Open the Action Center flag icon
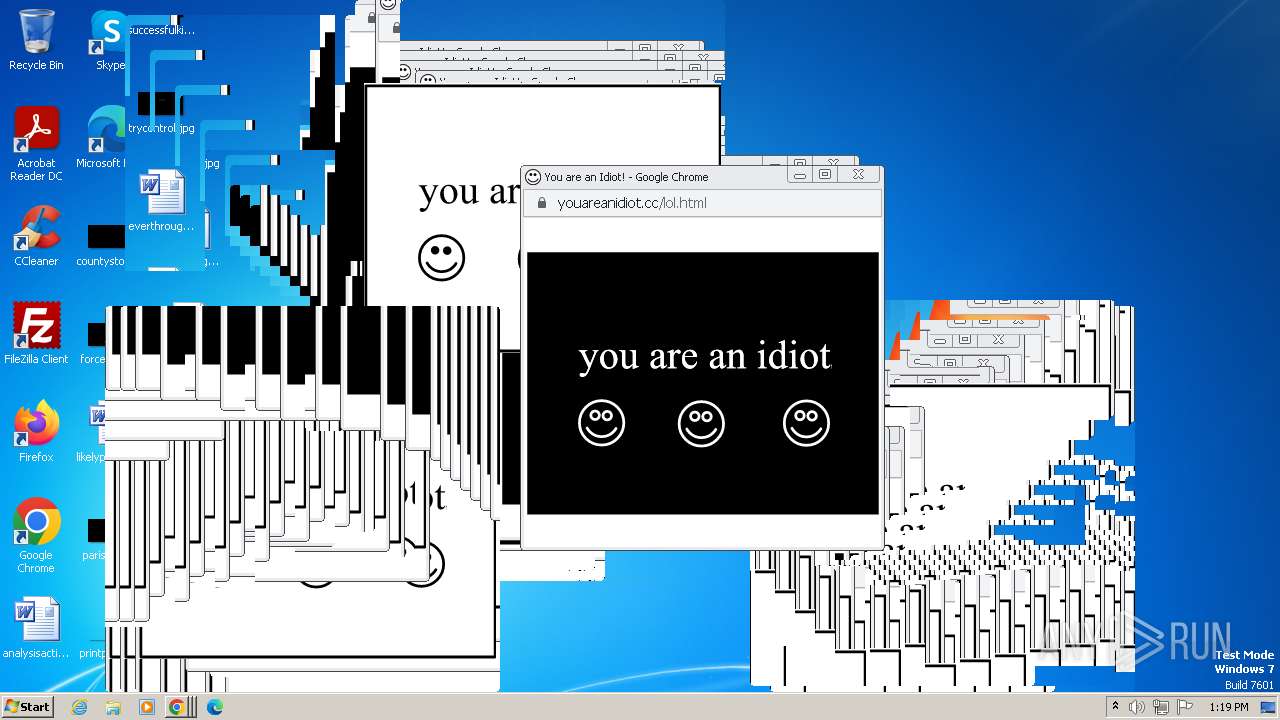This screenshot has width=1280, height=720. click(1185, 707)
